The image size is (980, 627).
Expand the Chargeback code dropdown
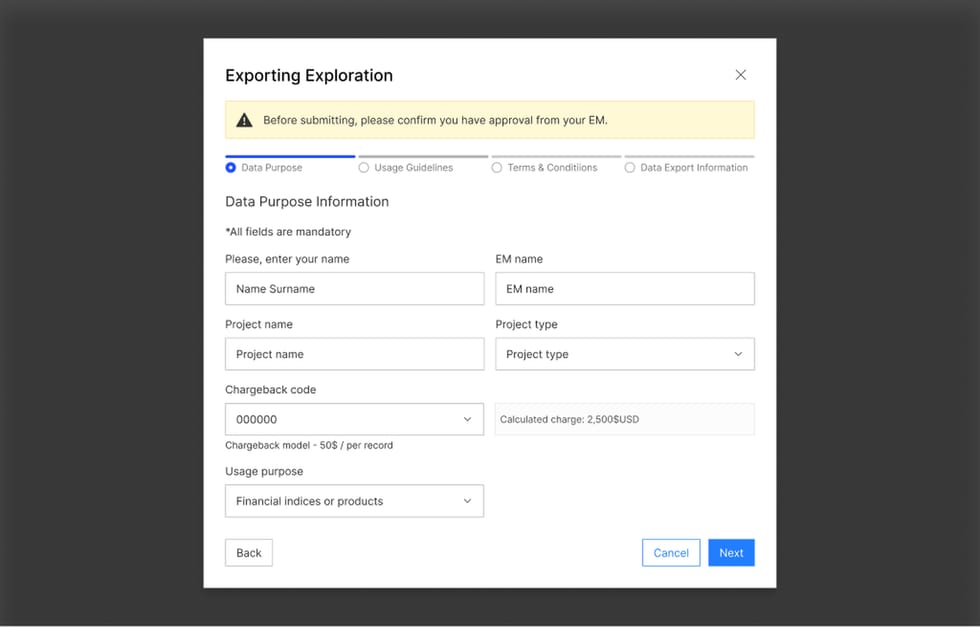coord(354,419)
